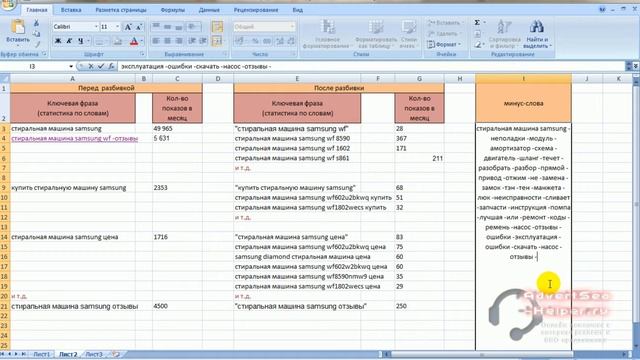The width and height of the screenshot is (640, 360).
Task: Click the Decrease Indent icon
Action: 192,41
